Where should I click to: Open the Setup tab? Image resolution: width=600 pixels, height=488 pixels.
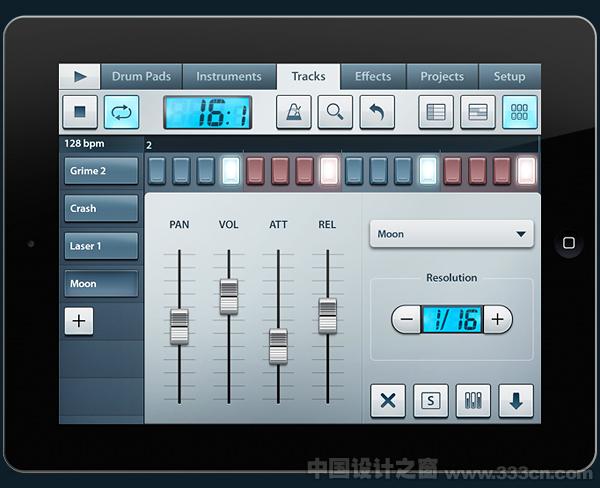[509, 77]
